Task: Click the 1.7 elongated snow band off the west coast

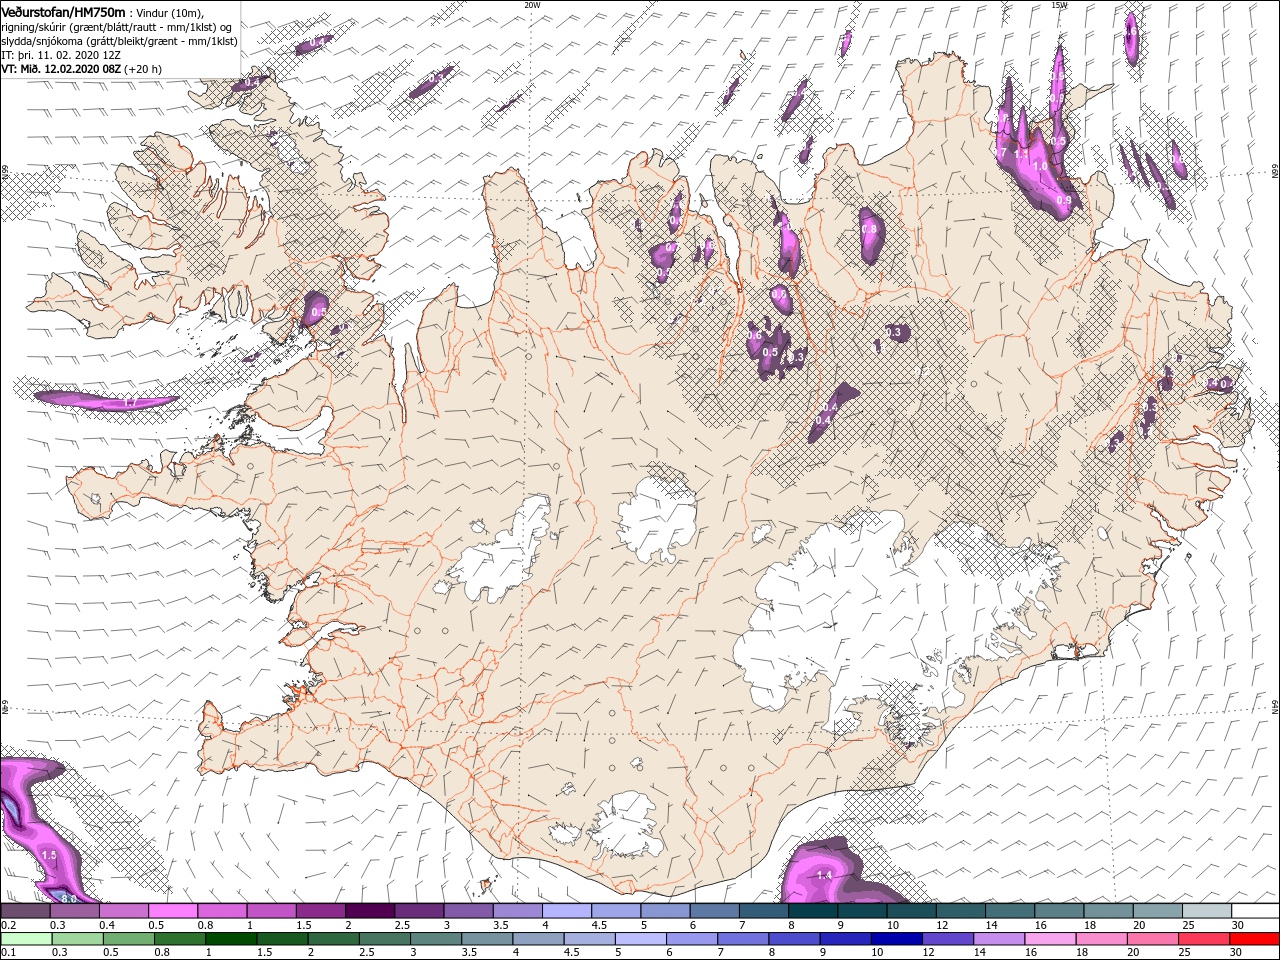Action: (105, 401)
